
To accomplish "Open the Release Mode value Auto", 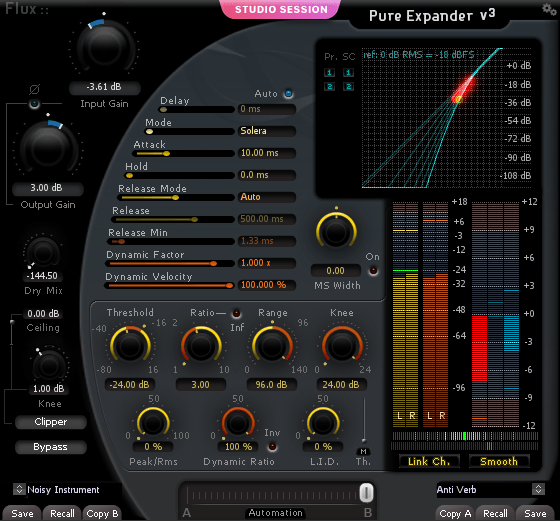I will tap(267, 197).
